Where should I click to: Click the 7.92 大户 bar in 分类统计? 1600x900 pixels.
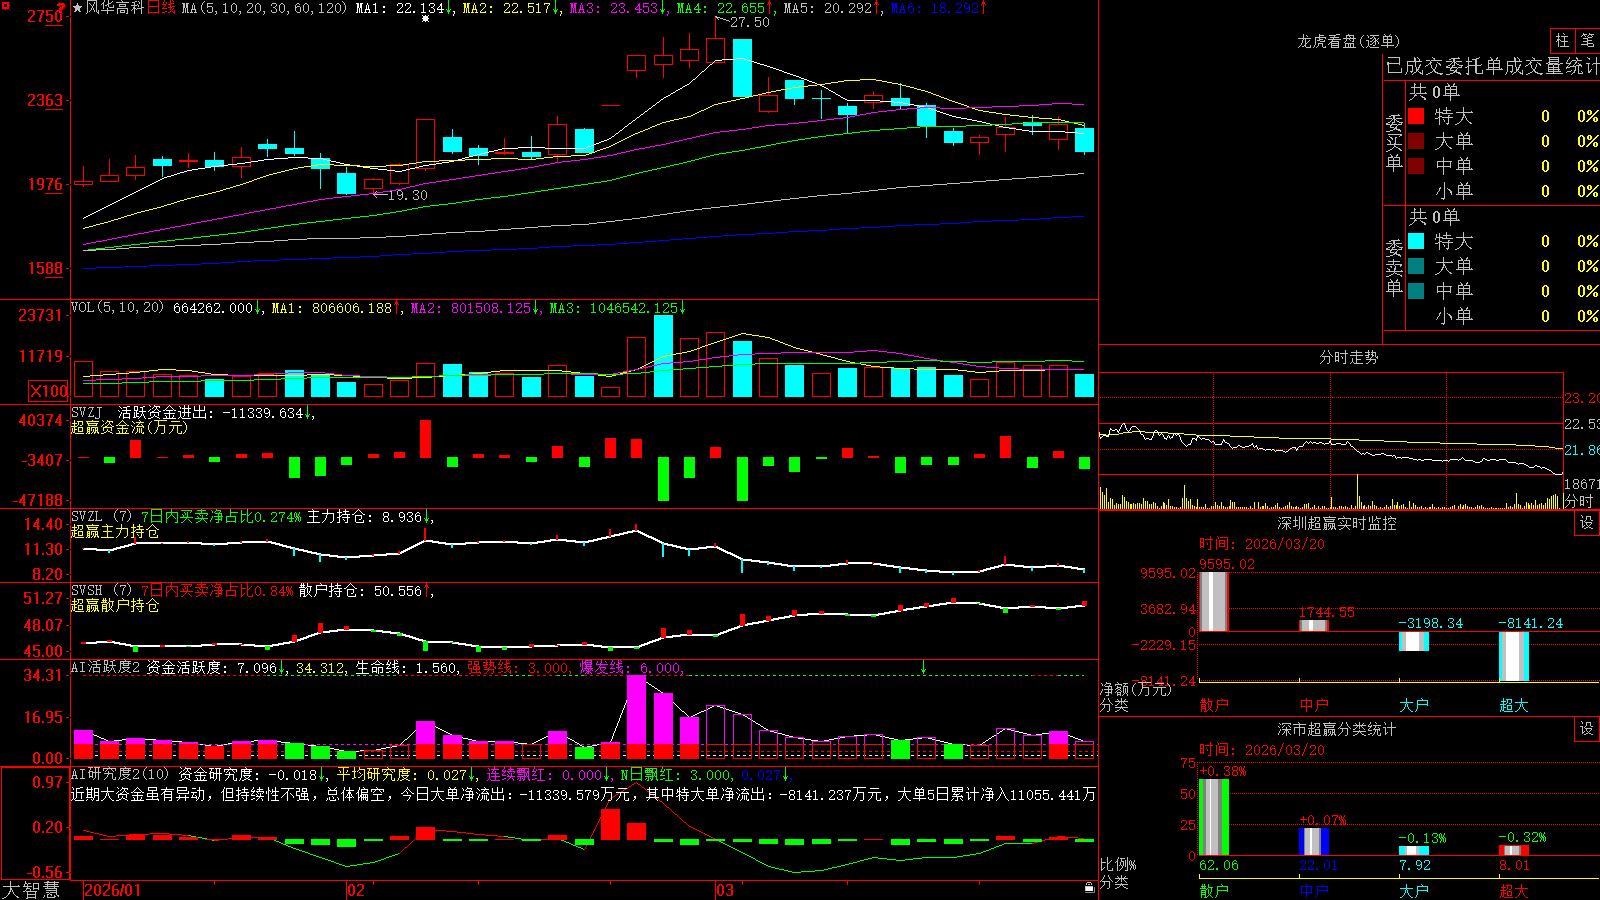[x=1414, y=851]
